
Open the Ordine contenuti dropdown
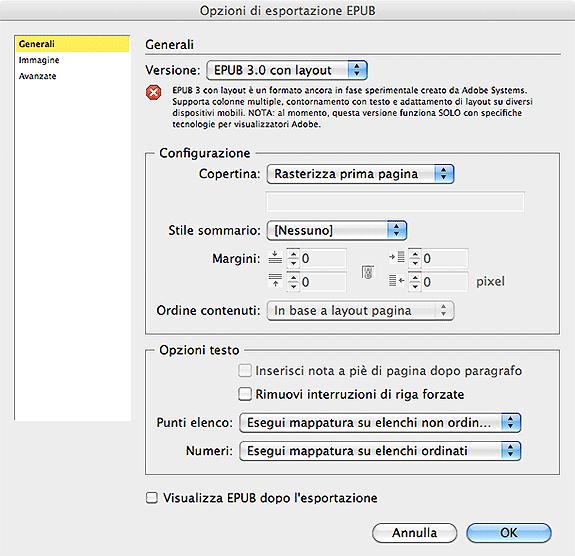pyautogui.click(x=360, y=311)
